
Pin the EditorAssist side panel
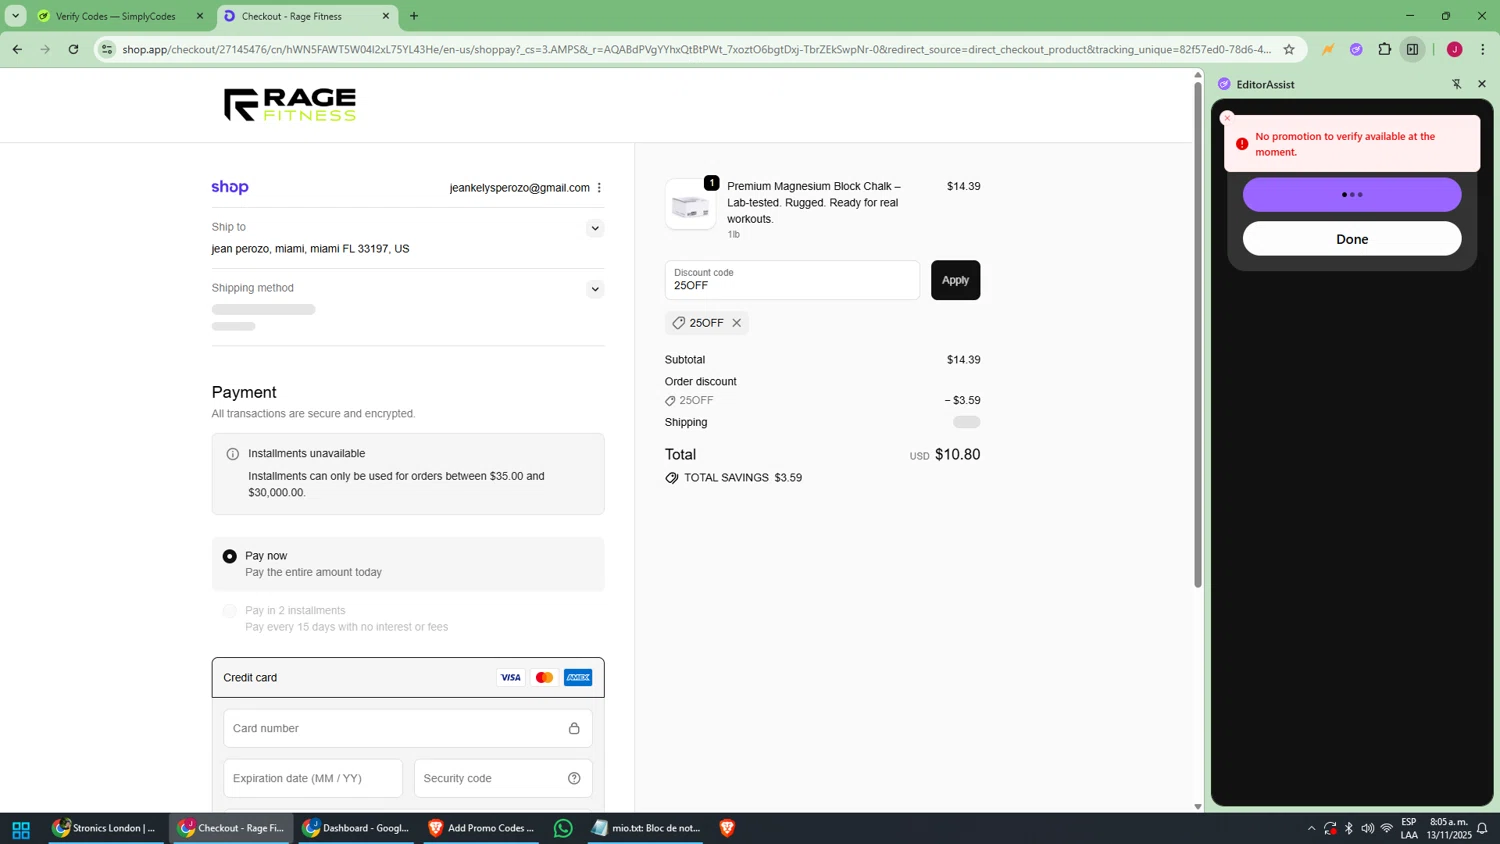[1456, 84]
